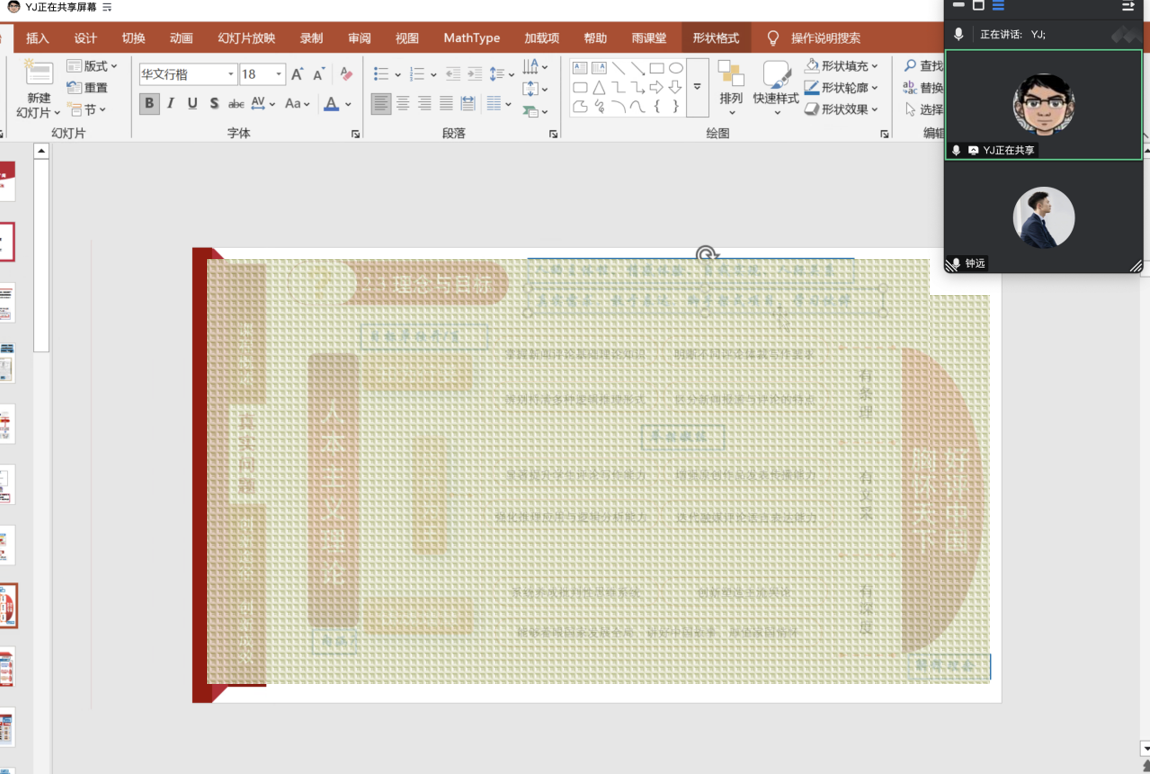Image resolution: width=1151 pixels, height=774 pixels.
Task: Open 快速样式 quick styles
Action: coord(776,87)
